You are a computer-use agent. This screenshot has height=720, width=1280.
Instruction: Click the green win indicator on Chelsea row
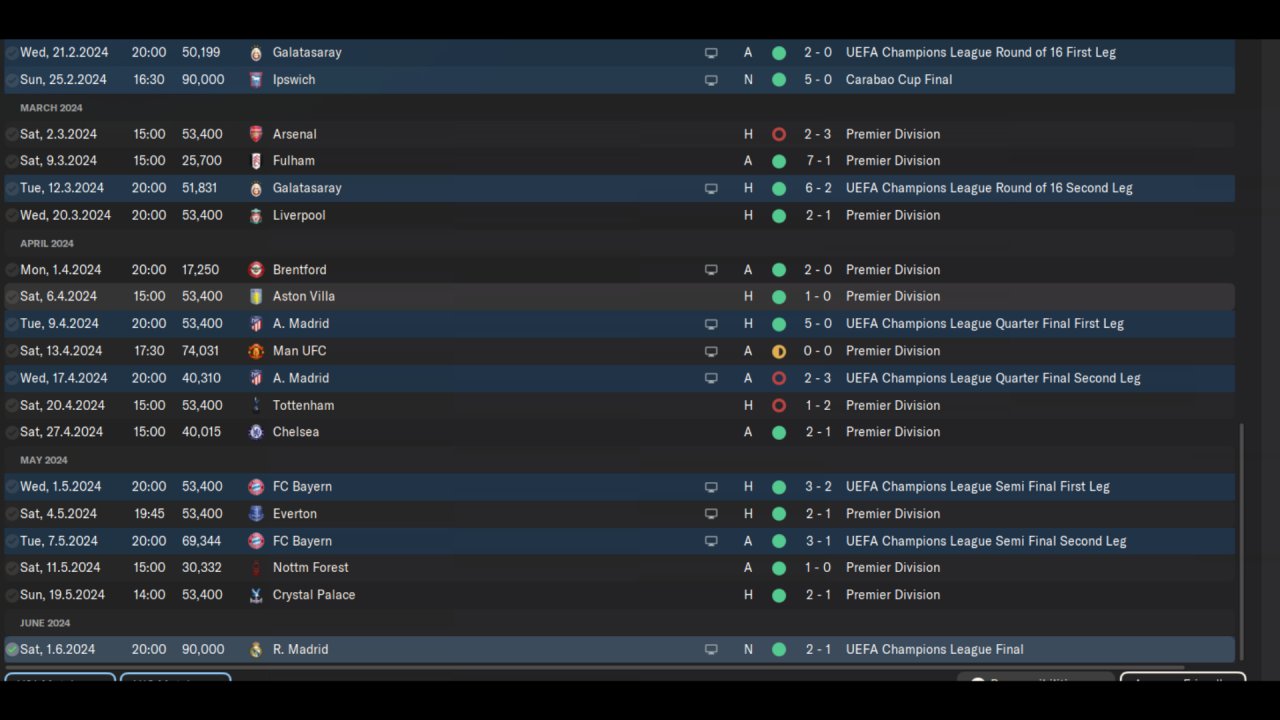pyautogui.click(x=779, y=432)
